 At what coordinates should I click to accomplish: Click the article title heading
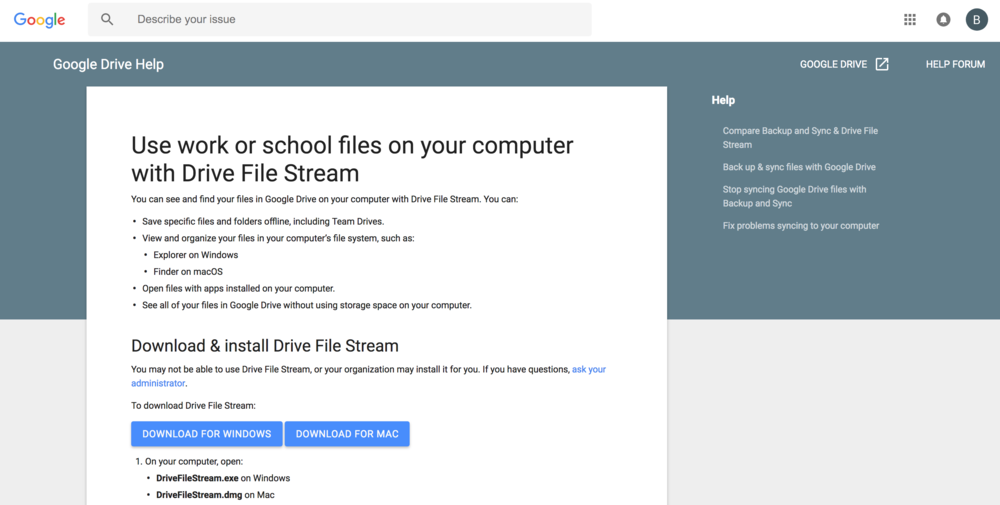pos(352,159)
